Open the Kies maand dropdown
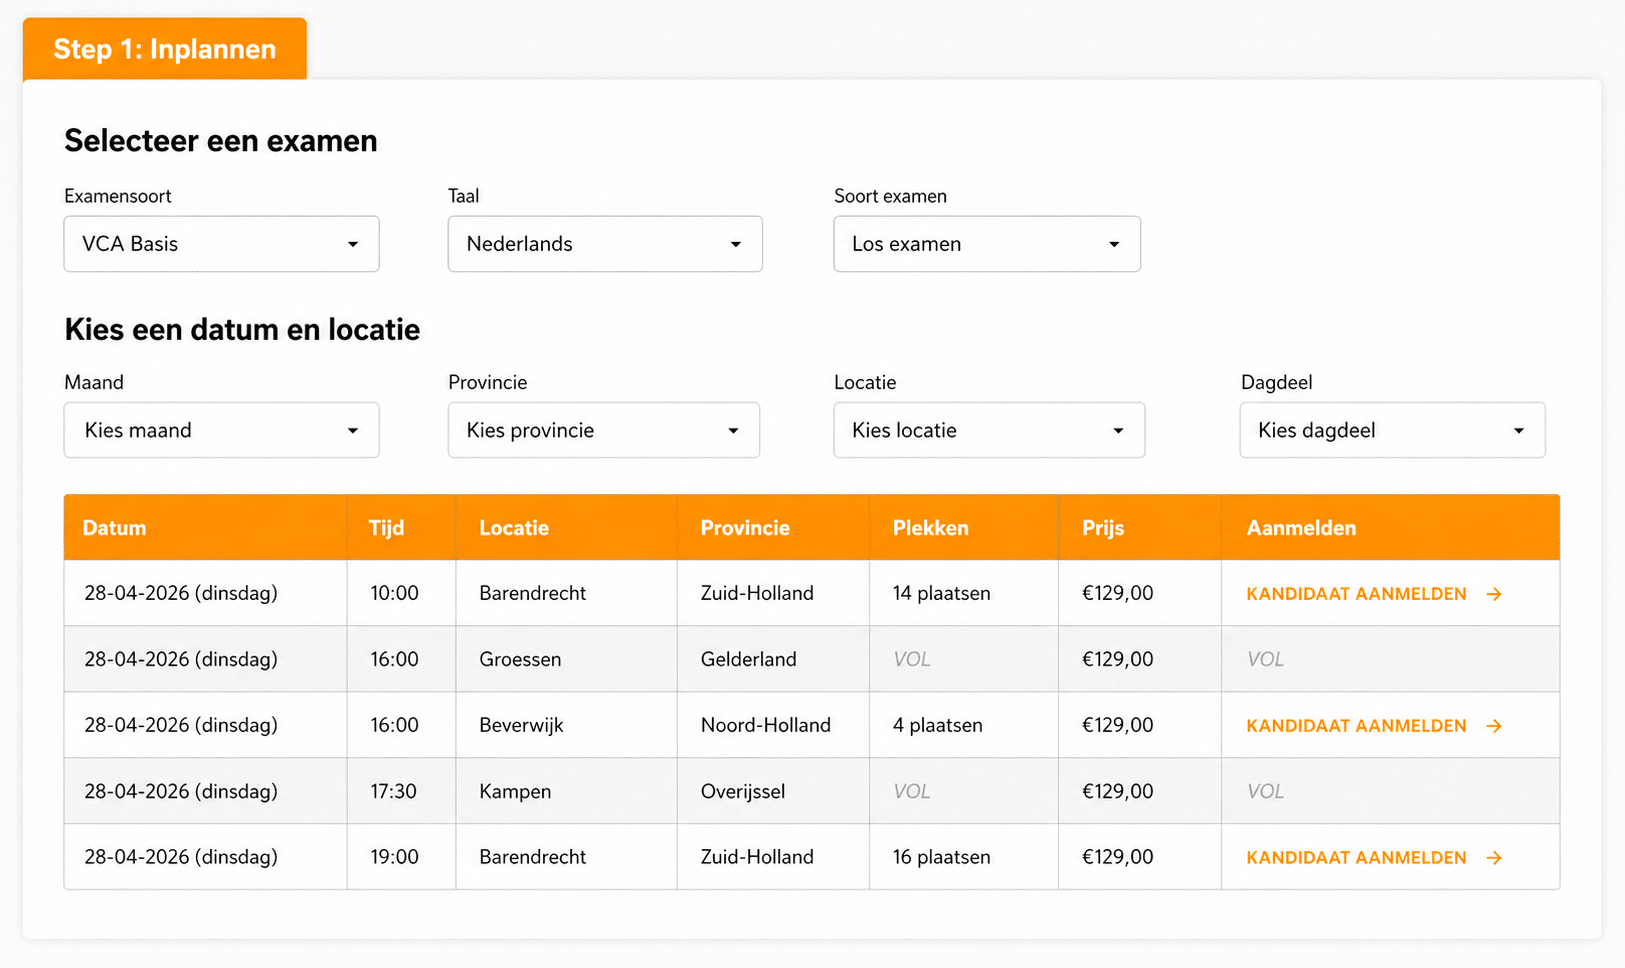The height and width of the screenshot is (968, 1625). pyautogui.click(x=221, y=430)
